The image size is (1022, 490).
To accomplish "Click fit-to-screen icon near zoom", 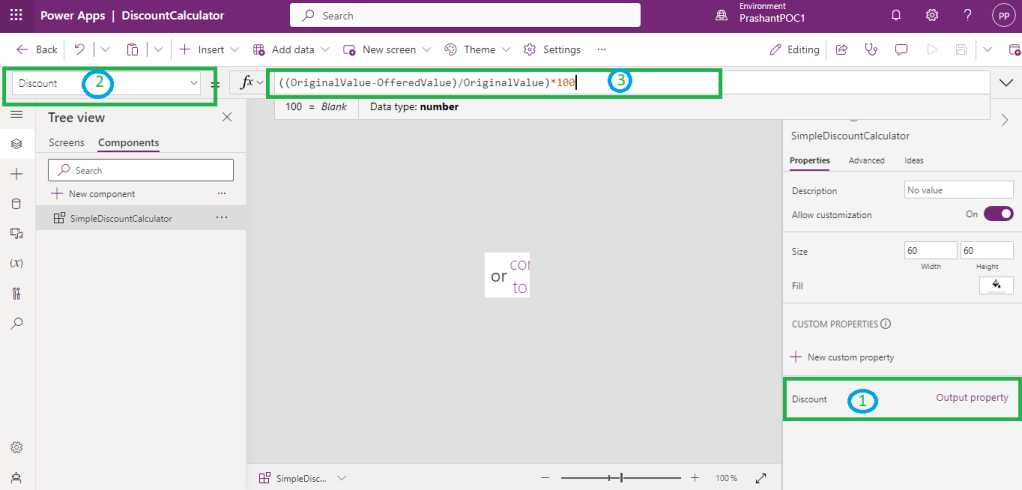I will point(760,478).
